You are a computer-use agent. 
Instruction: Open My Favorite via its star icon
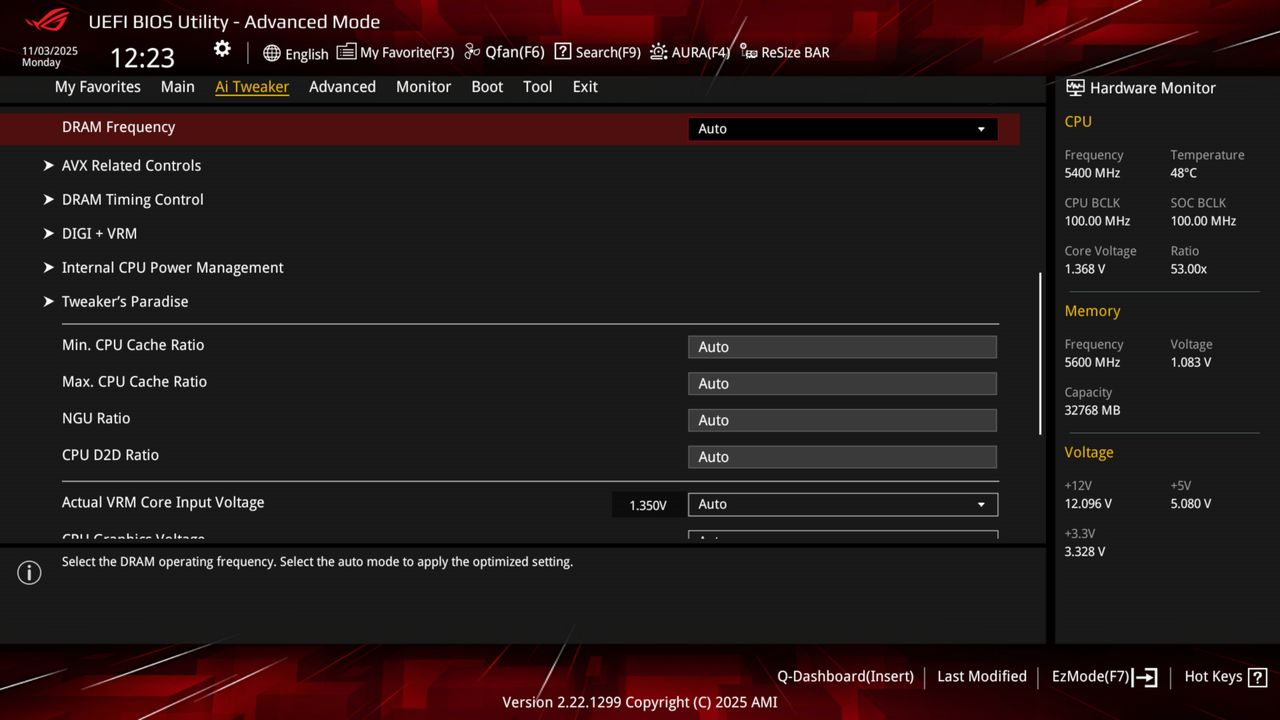point(345,51)
